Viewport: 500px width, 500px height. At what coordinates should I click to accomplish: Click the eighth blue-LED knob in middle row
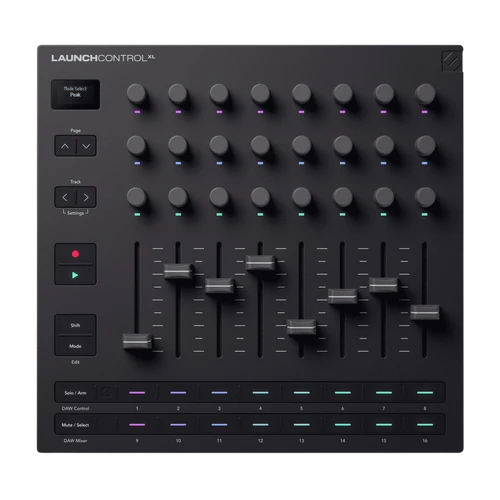click(x=425, y=145)
